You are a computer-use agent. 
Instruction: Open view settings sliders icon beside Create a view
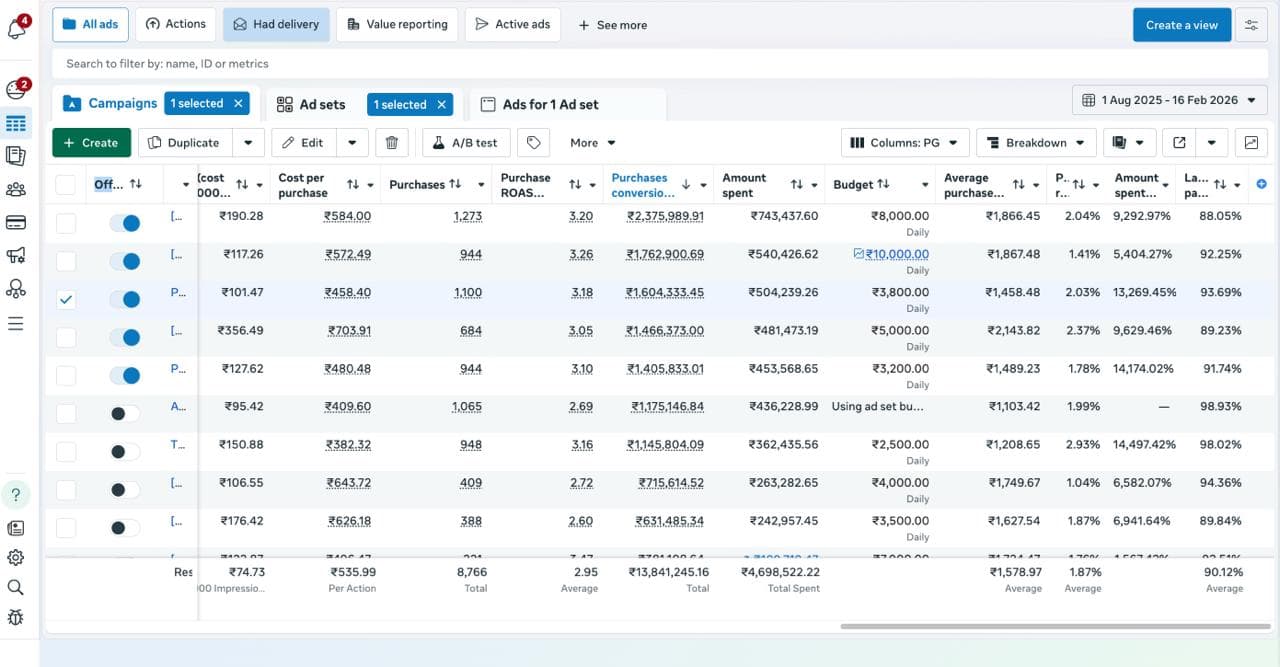click(1250, 25)
